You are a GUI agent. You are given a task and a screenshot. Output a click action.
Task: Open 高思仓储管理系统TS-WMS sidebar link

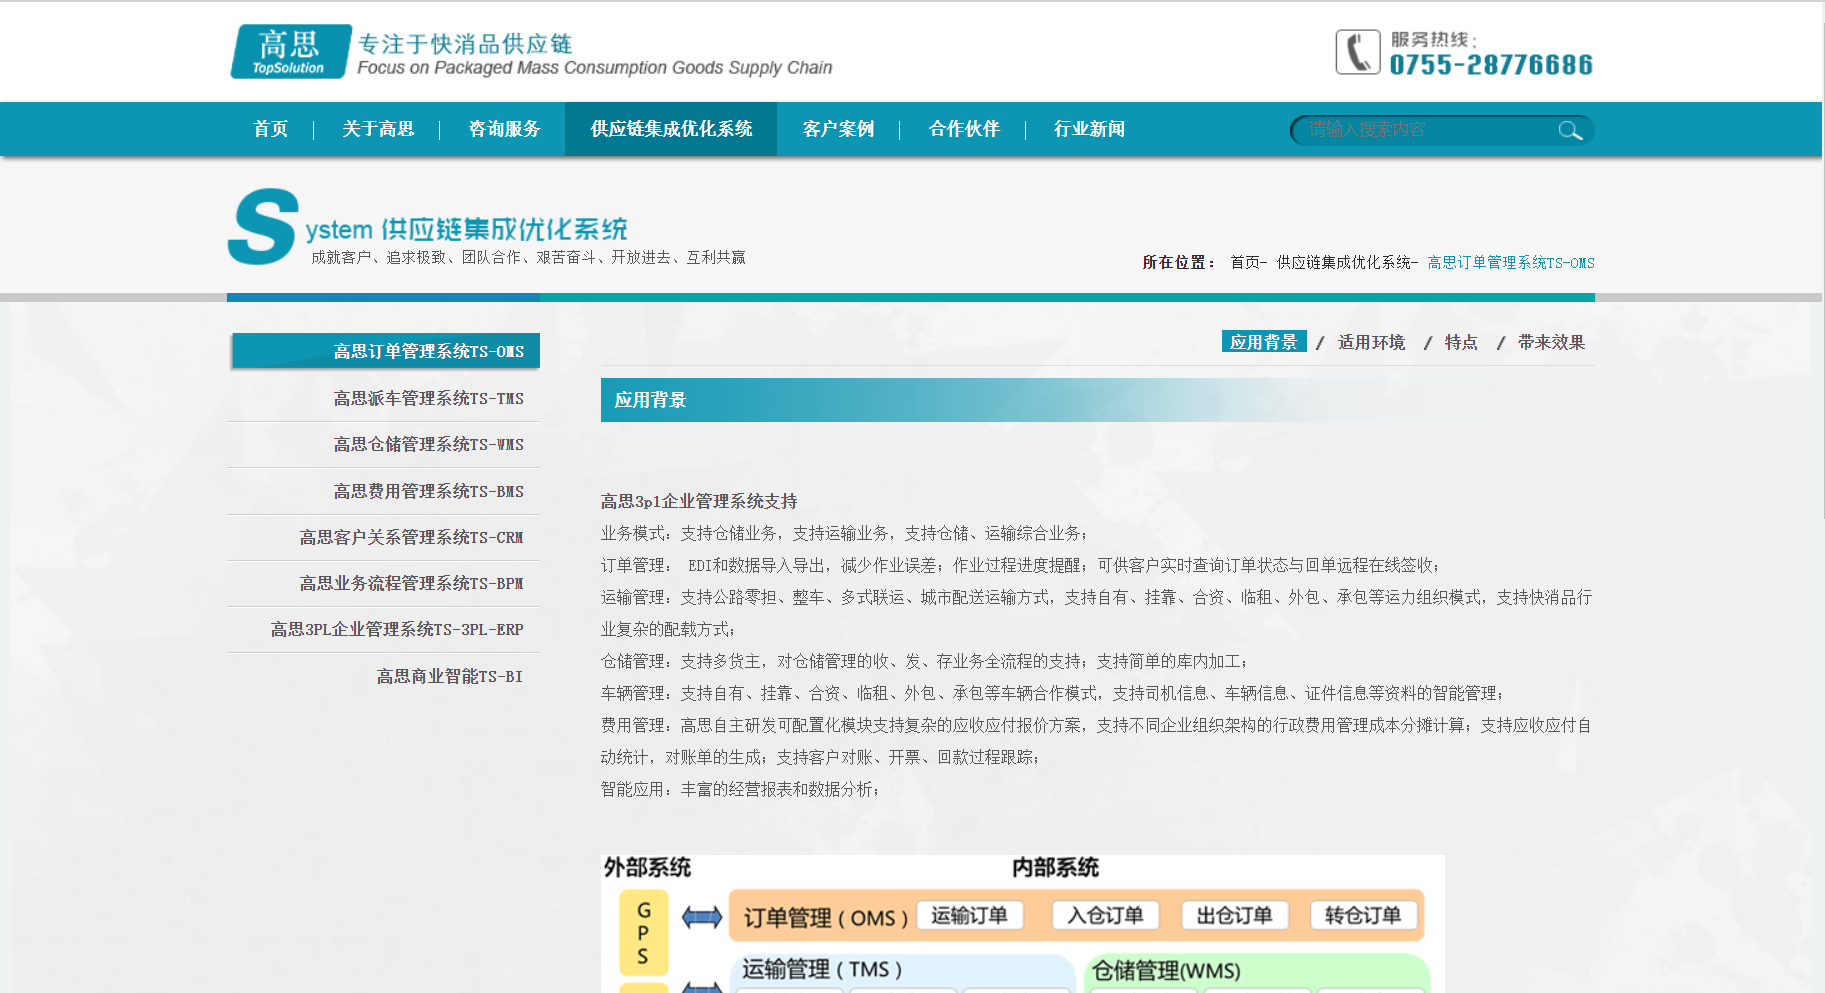pyautogui.click(x=428, y=444)
